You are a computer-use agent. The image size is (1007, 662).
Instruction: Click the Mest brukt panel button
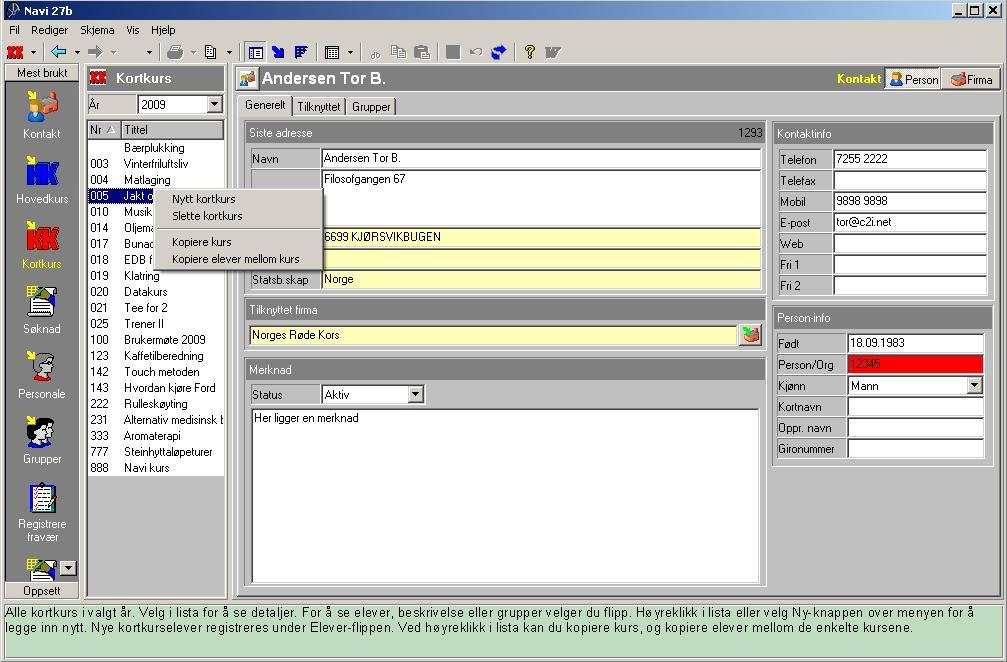(42, 73)
